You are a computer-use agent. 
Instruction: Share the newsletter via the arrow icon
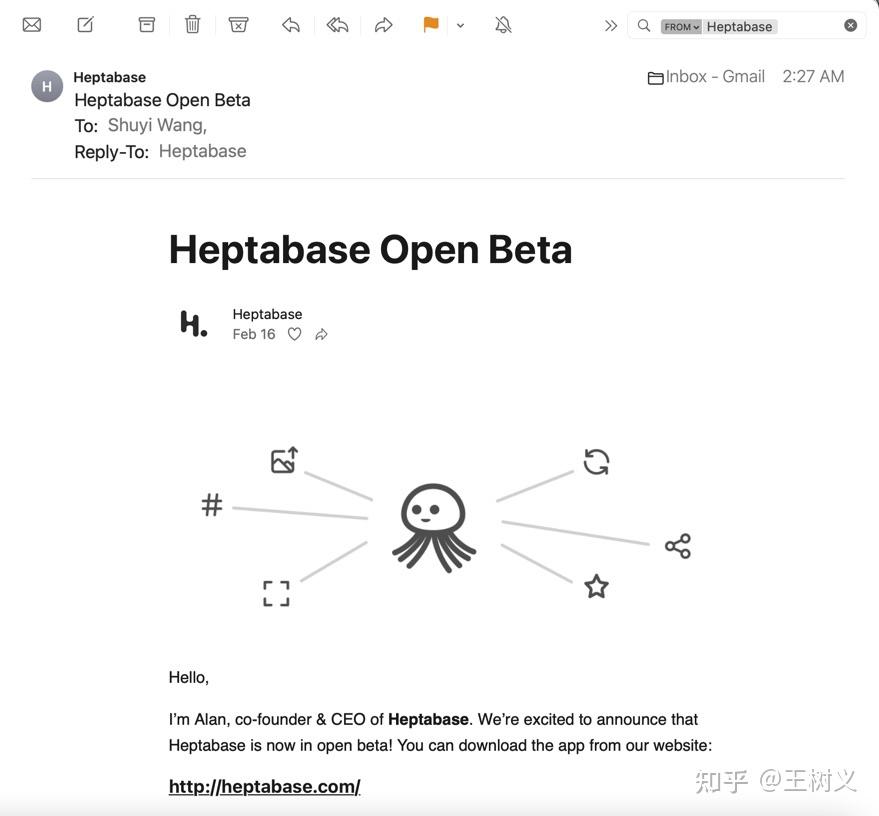click(x=321, y=333)
